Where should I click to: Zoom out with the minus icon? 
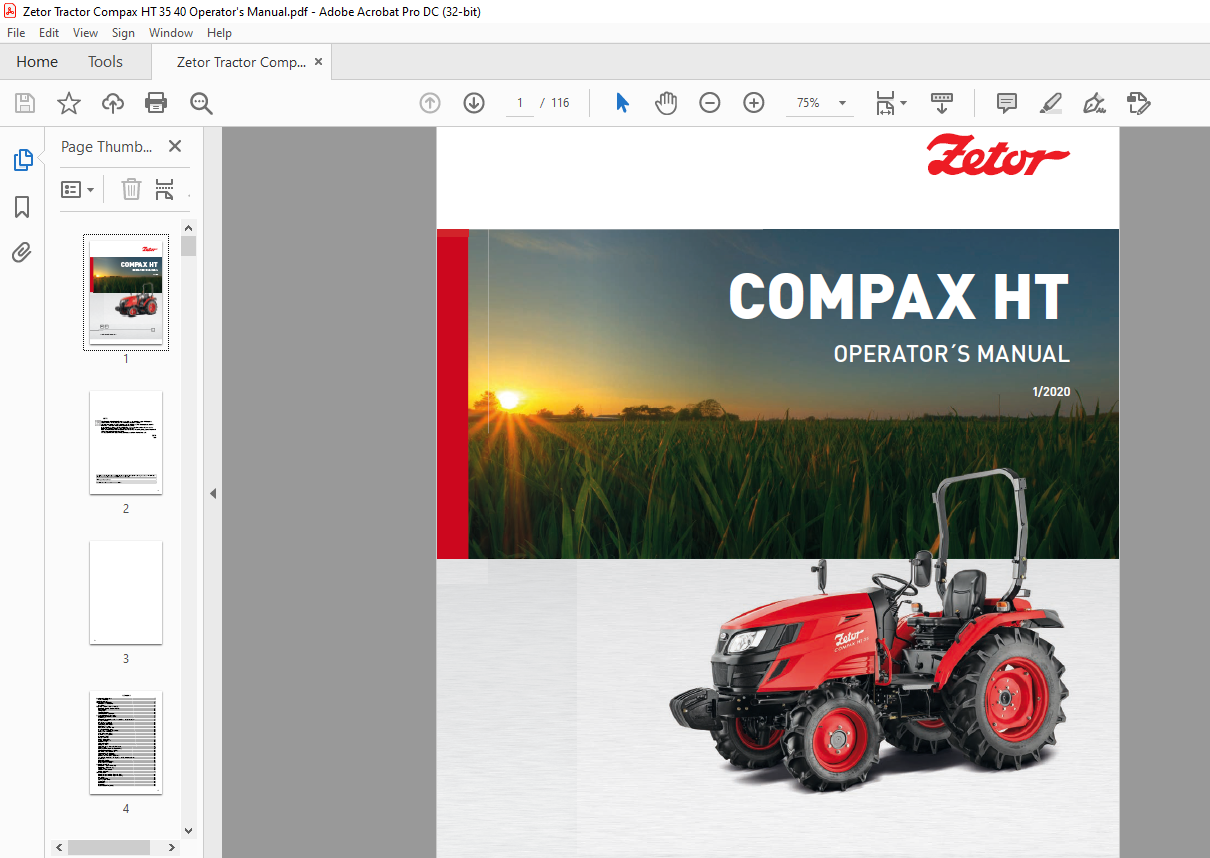(710, 103)
